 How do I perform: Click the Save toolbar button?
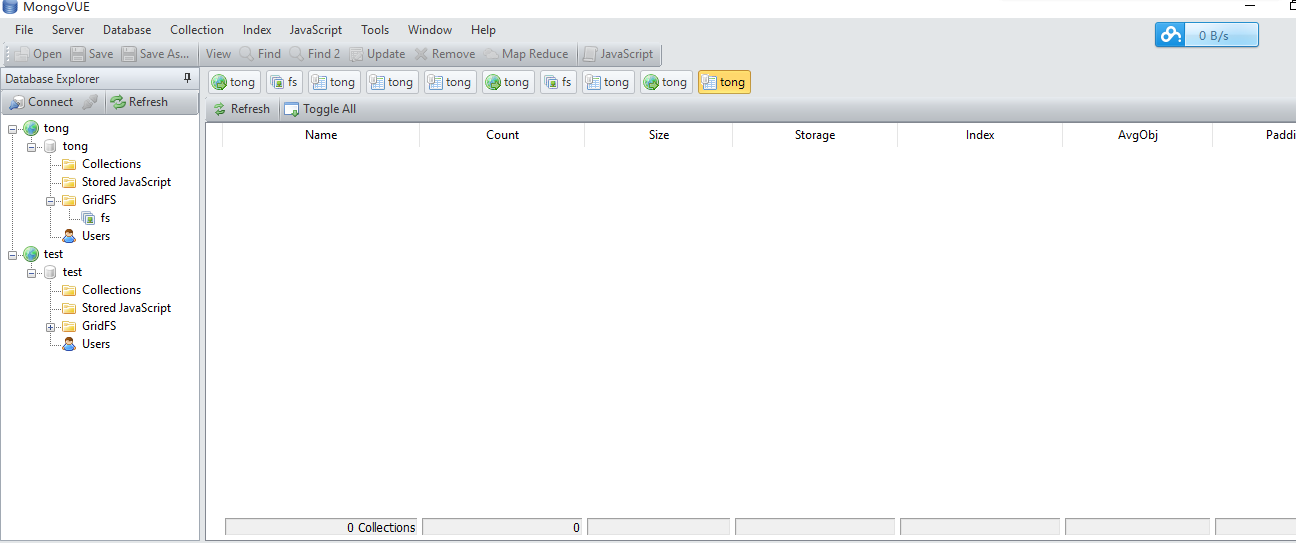tap(92, 54)
